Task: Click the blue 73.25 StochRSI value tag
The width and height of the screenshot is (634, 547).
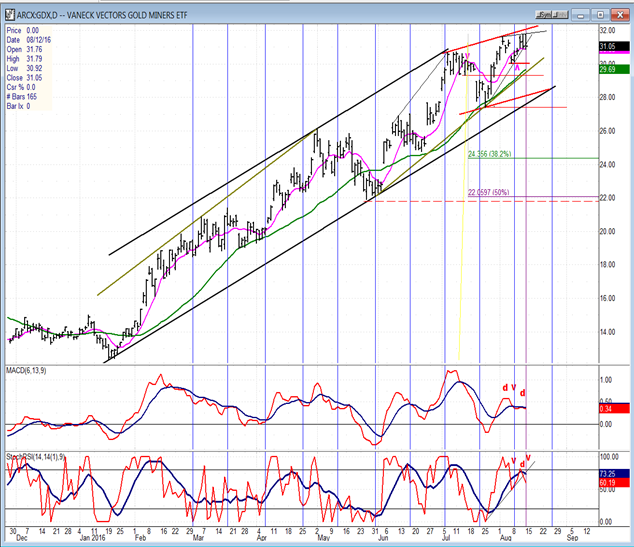Action: point(614,474)
